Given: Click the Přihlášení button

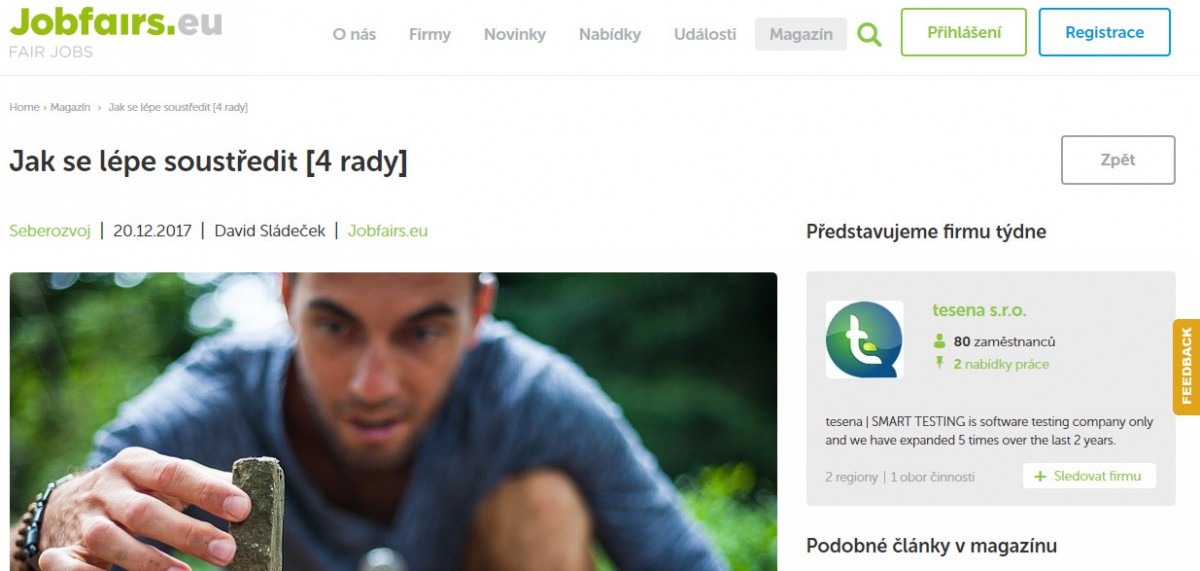Looking at the screenshot, I should pyautogui.click(x=964, y=32).
